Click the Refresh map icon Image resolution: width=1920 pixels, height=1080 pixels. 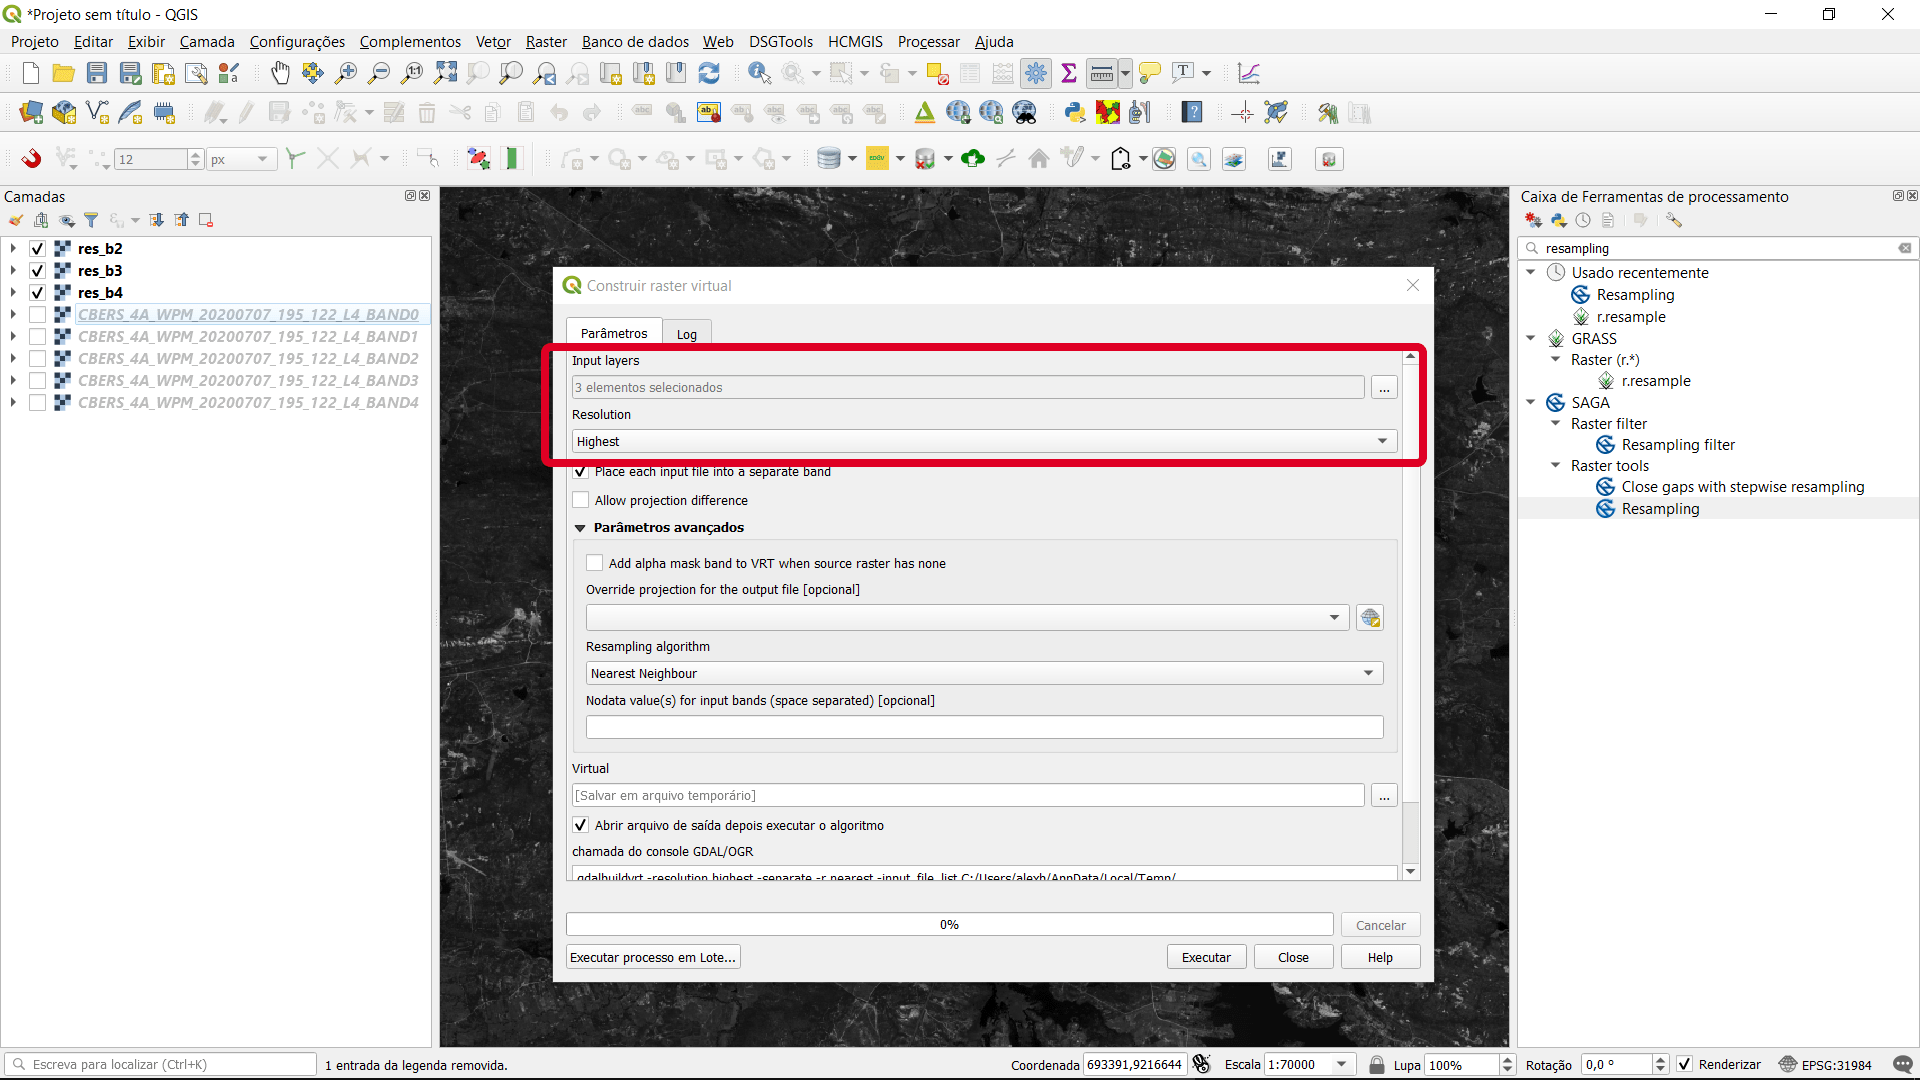pyautogui.click(x=709, y=73)
